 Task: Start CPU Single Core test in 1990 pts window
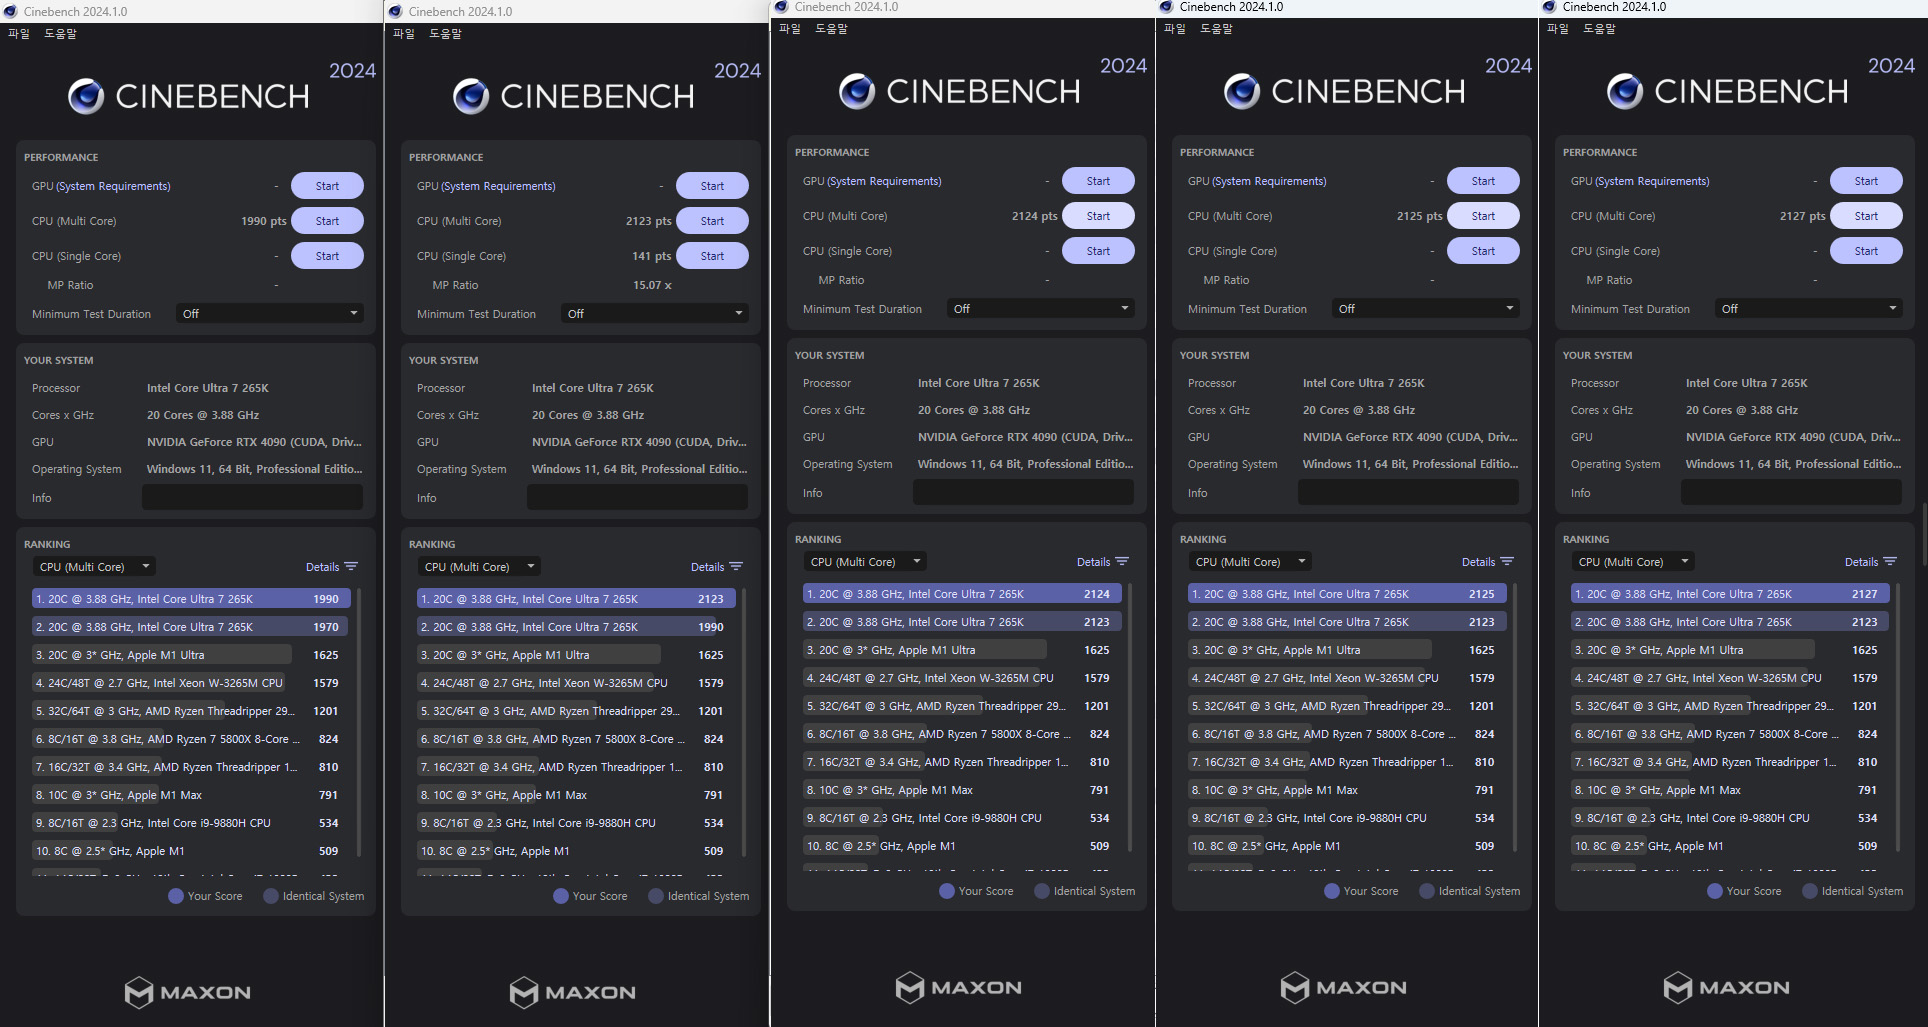pos(327,256)
